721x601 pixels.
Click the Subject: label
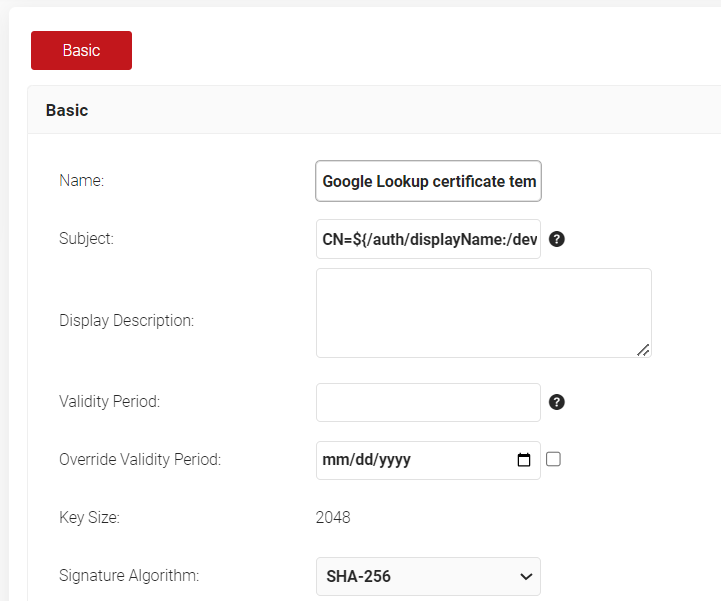pos(87,239)
